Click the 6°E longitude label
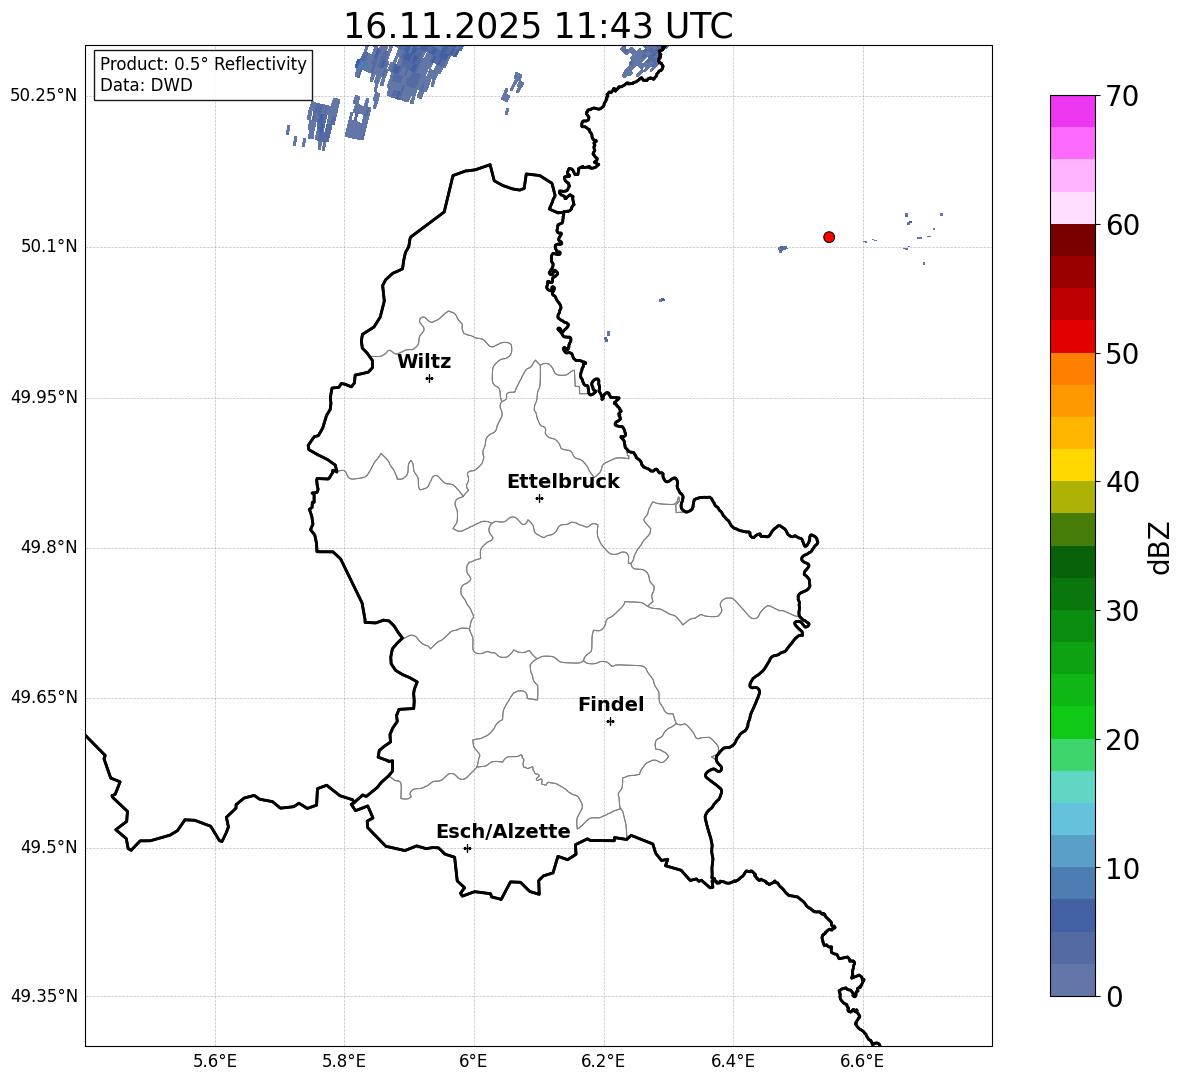 click(x=473, y=1061)
